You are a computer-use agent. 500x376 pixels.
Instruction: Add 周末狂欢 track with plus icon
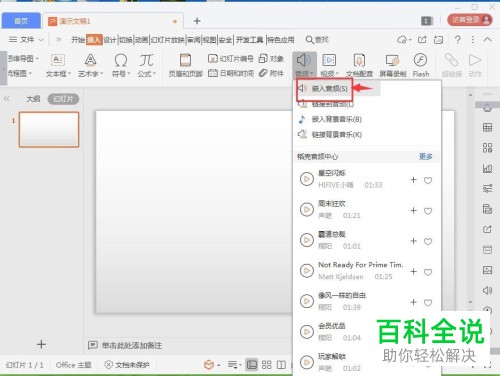click(413, 210)
